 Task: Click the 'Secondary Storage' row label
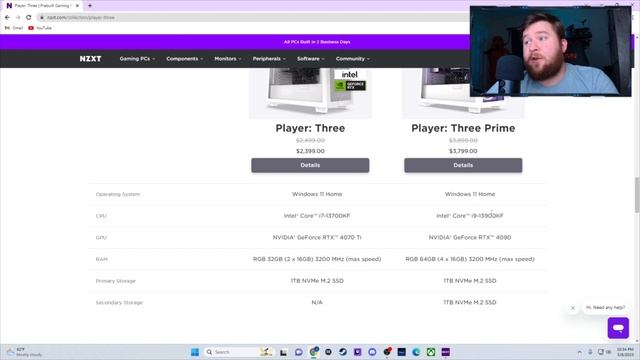click(x=119, y=303)
